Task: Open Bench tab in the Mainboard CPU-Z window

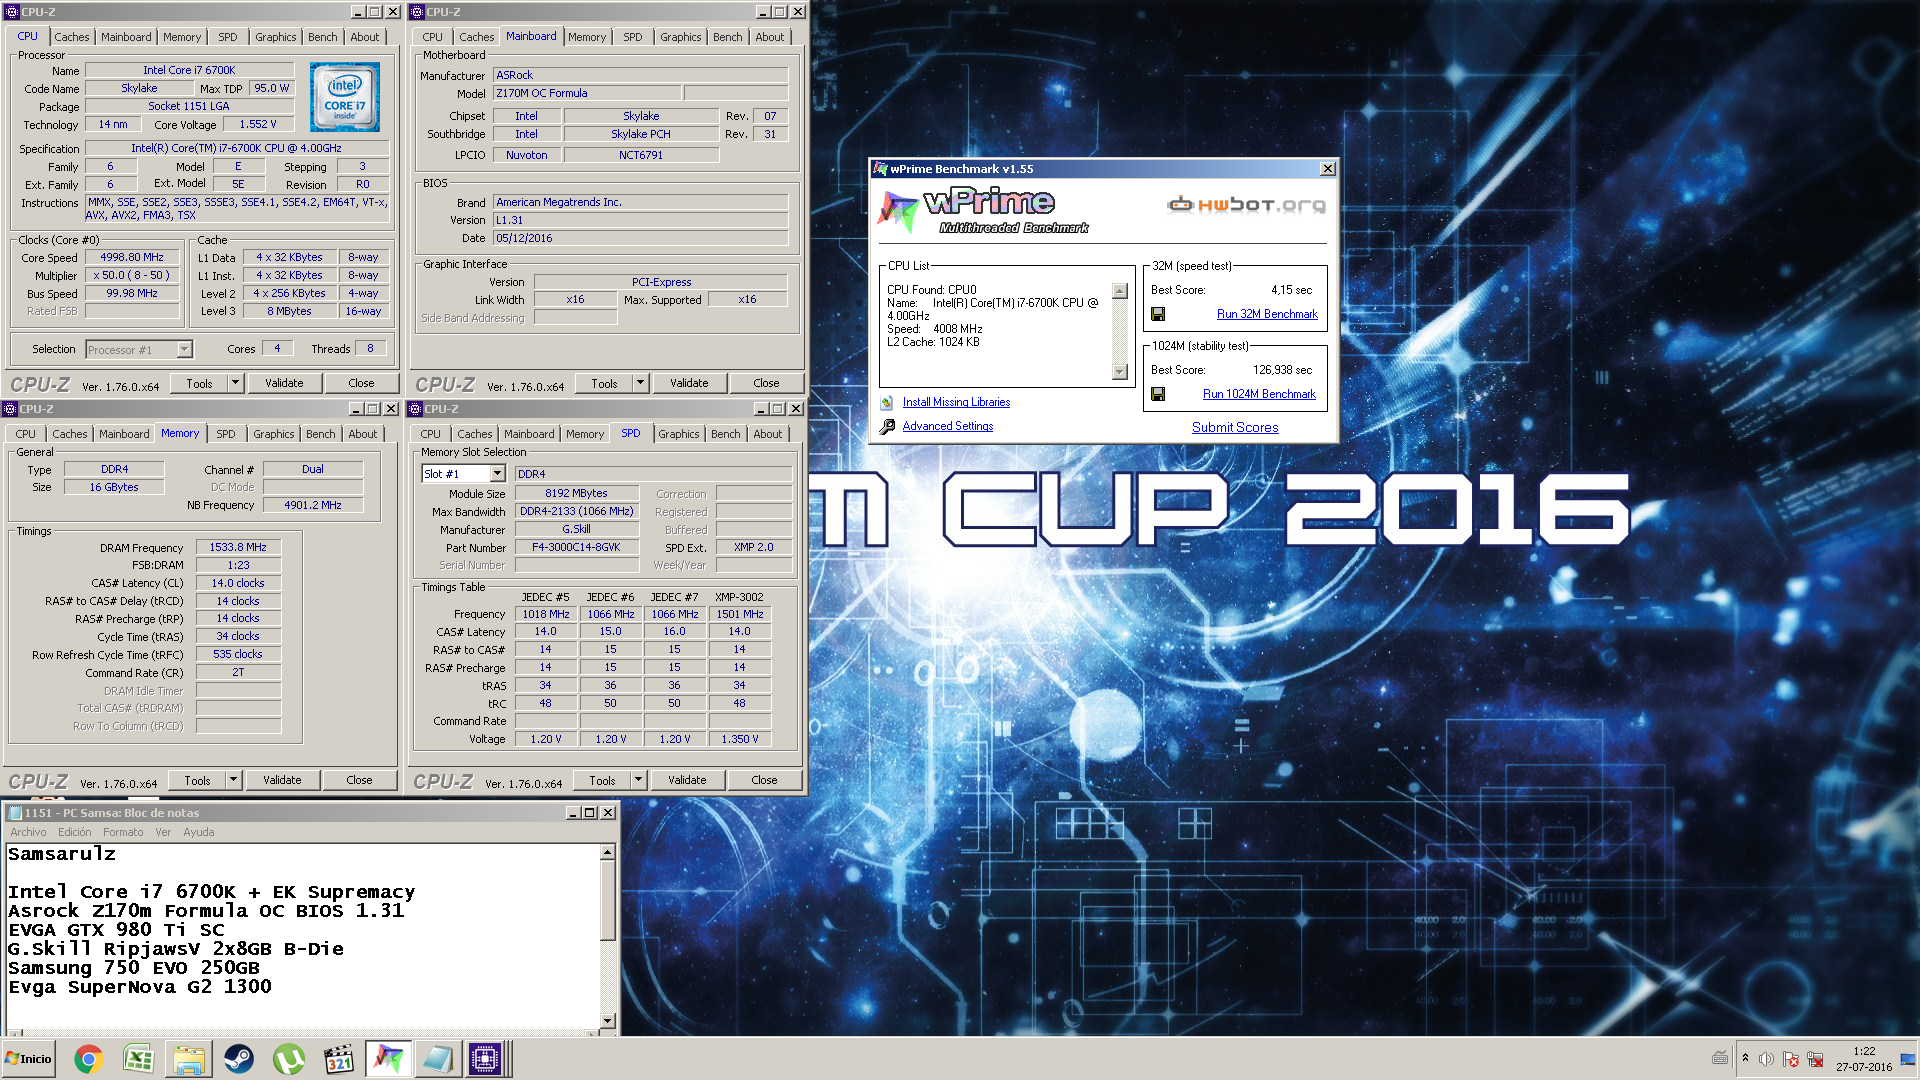Action: (x=727, y=37)
